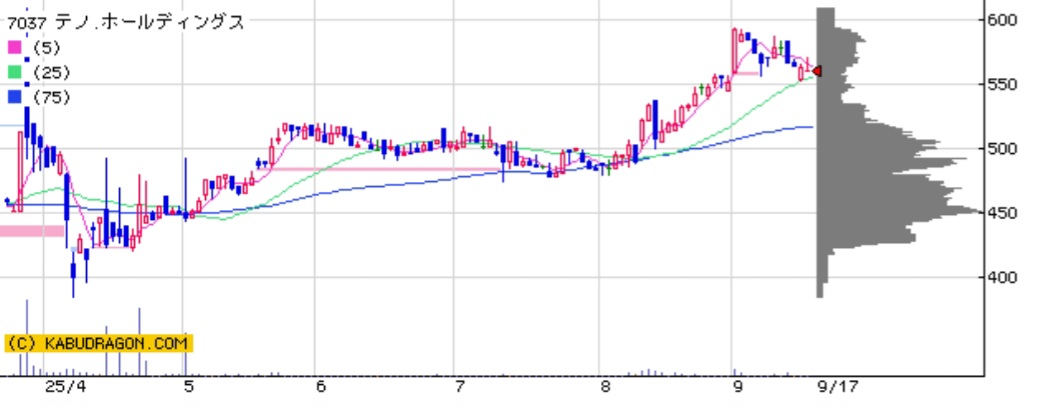The image size is (1055, 406).
Task: Click the green (25) moving average swatch
Action: (x=14, y=72)
